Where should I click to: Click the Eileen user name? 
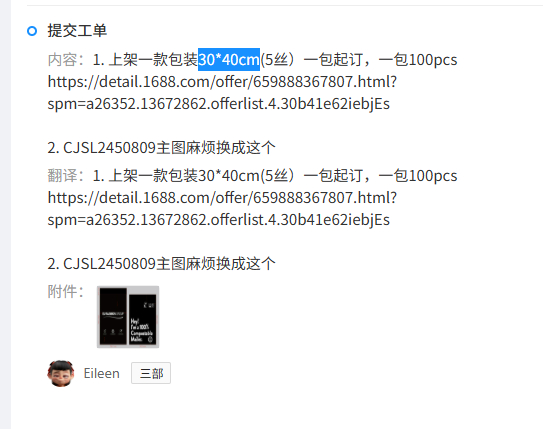point(101,373)
